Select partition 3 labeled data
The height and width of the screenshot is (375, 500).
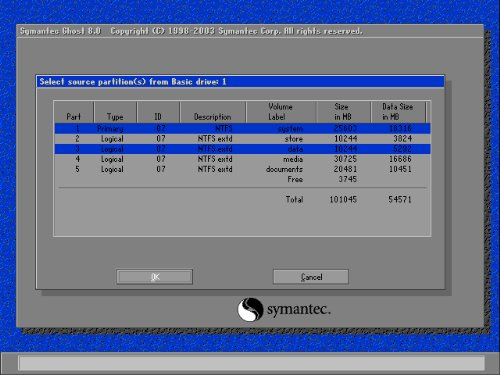242,149
